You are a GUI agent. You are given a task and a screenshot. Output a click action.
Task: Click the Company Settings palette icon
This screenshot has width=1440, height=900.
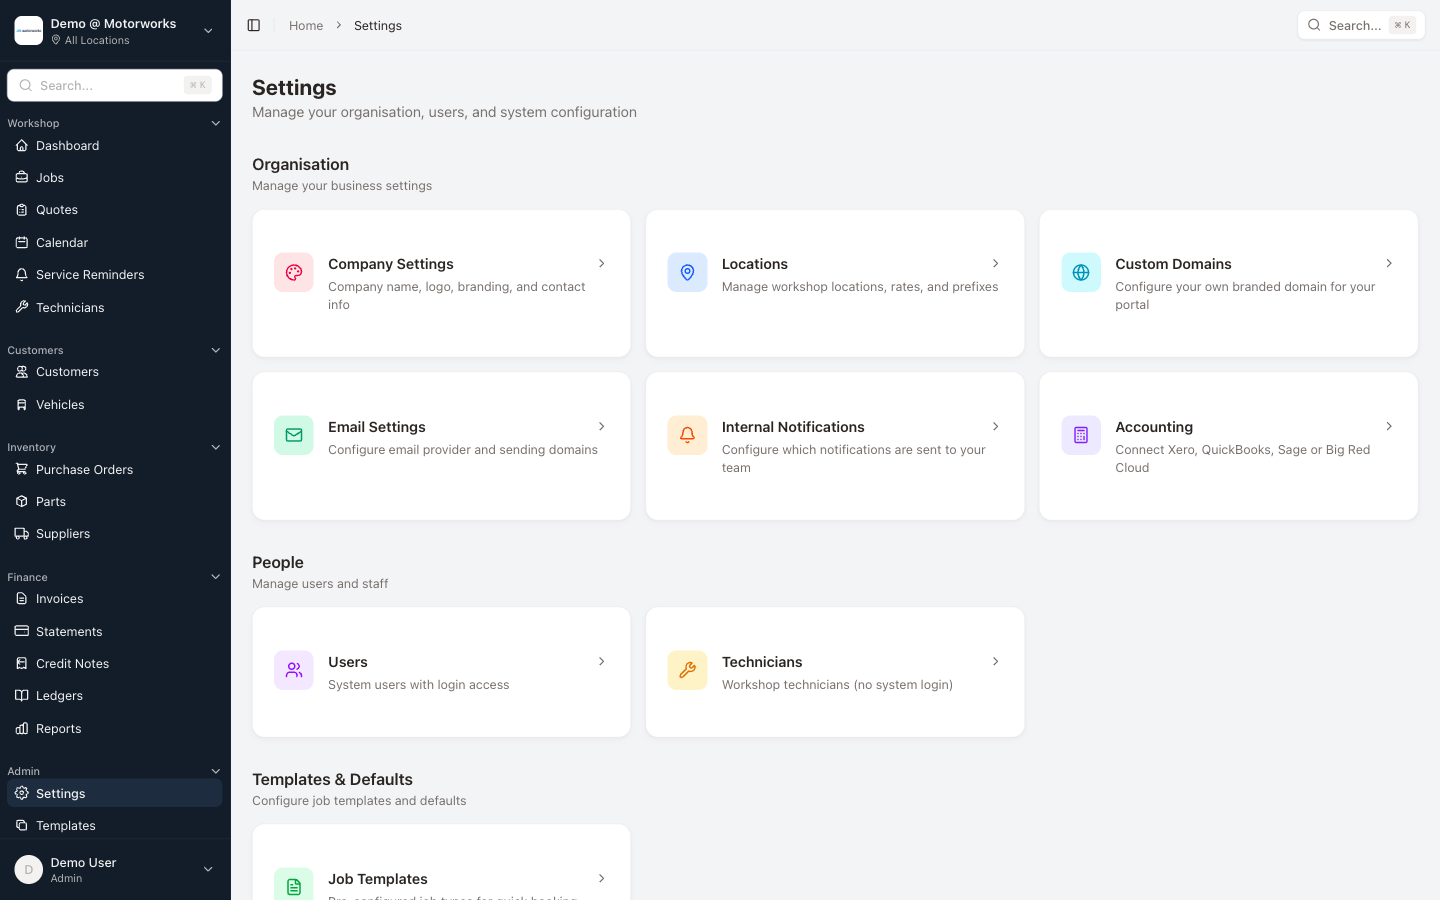click(293, 272)
